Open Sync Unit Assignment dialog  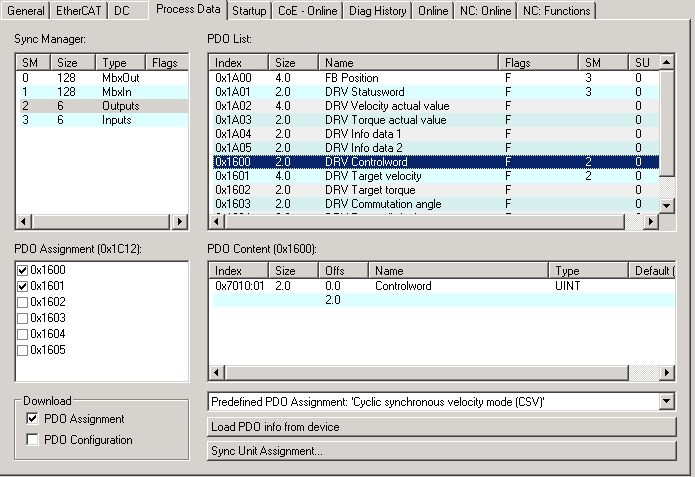[442, 451]
